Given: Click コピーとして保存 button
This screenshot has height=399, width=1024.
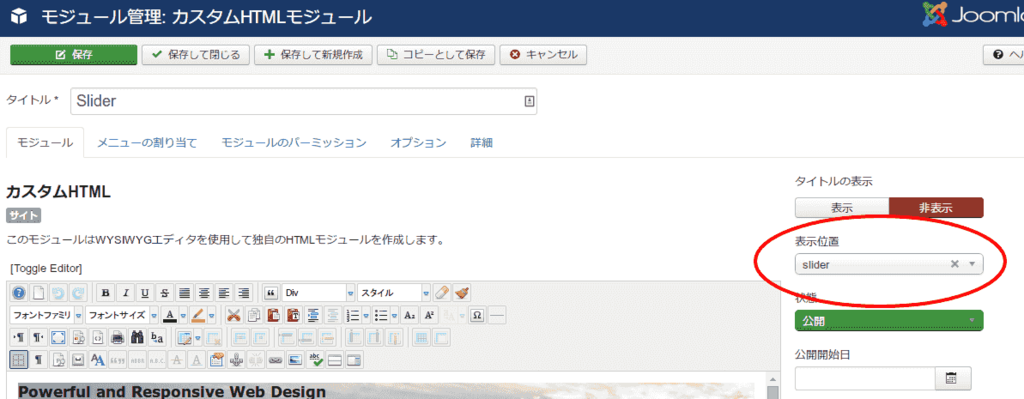Looking at the screenshot, I should pyautogui.click(x=436, y=55).
